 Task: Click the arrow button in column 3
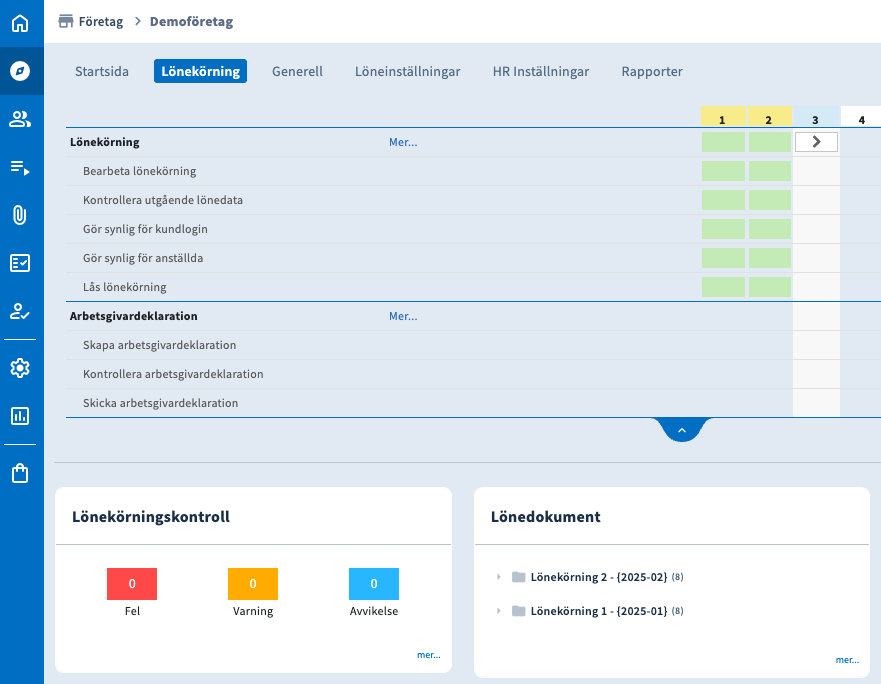816,142
